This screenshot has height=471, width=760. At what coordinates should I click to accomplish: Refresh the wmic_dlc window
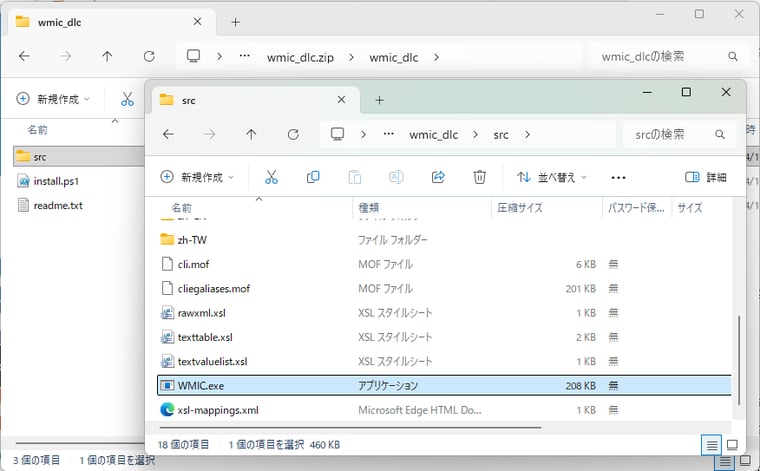[149, 56]
